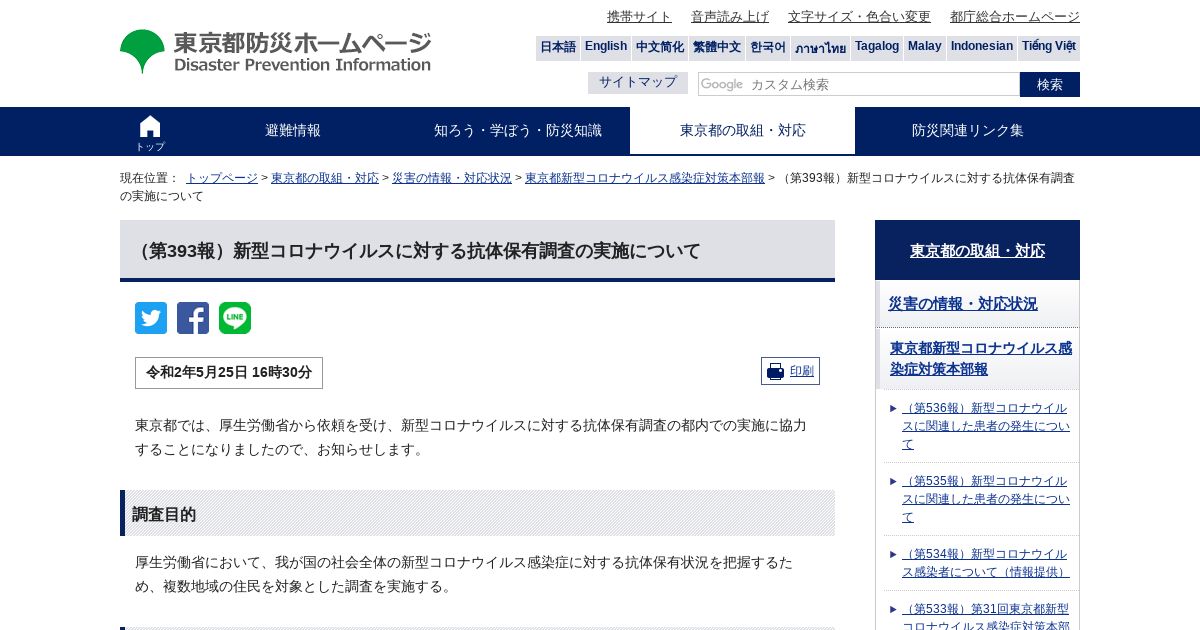Open 知ろう・学ぼう・防災知識 menu

pyautogui.click(x=518, y=131)
